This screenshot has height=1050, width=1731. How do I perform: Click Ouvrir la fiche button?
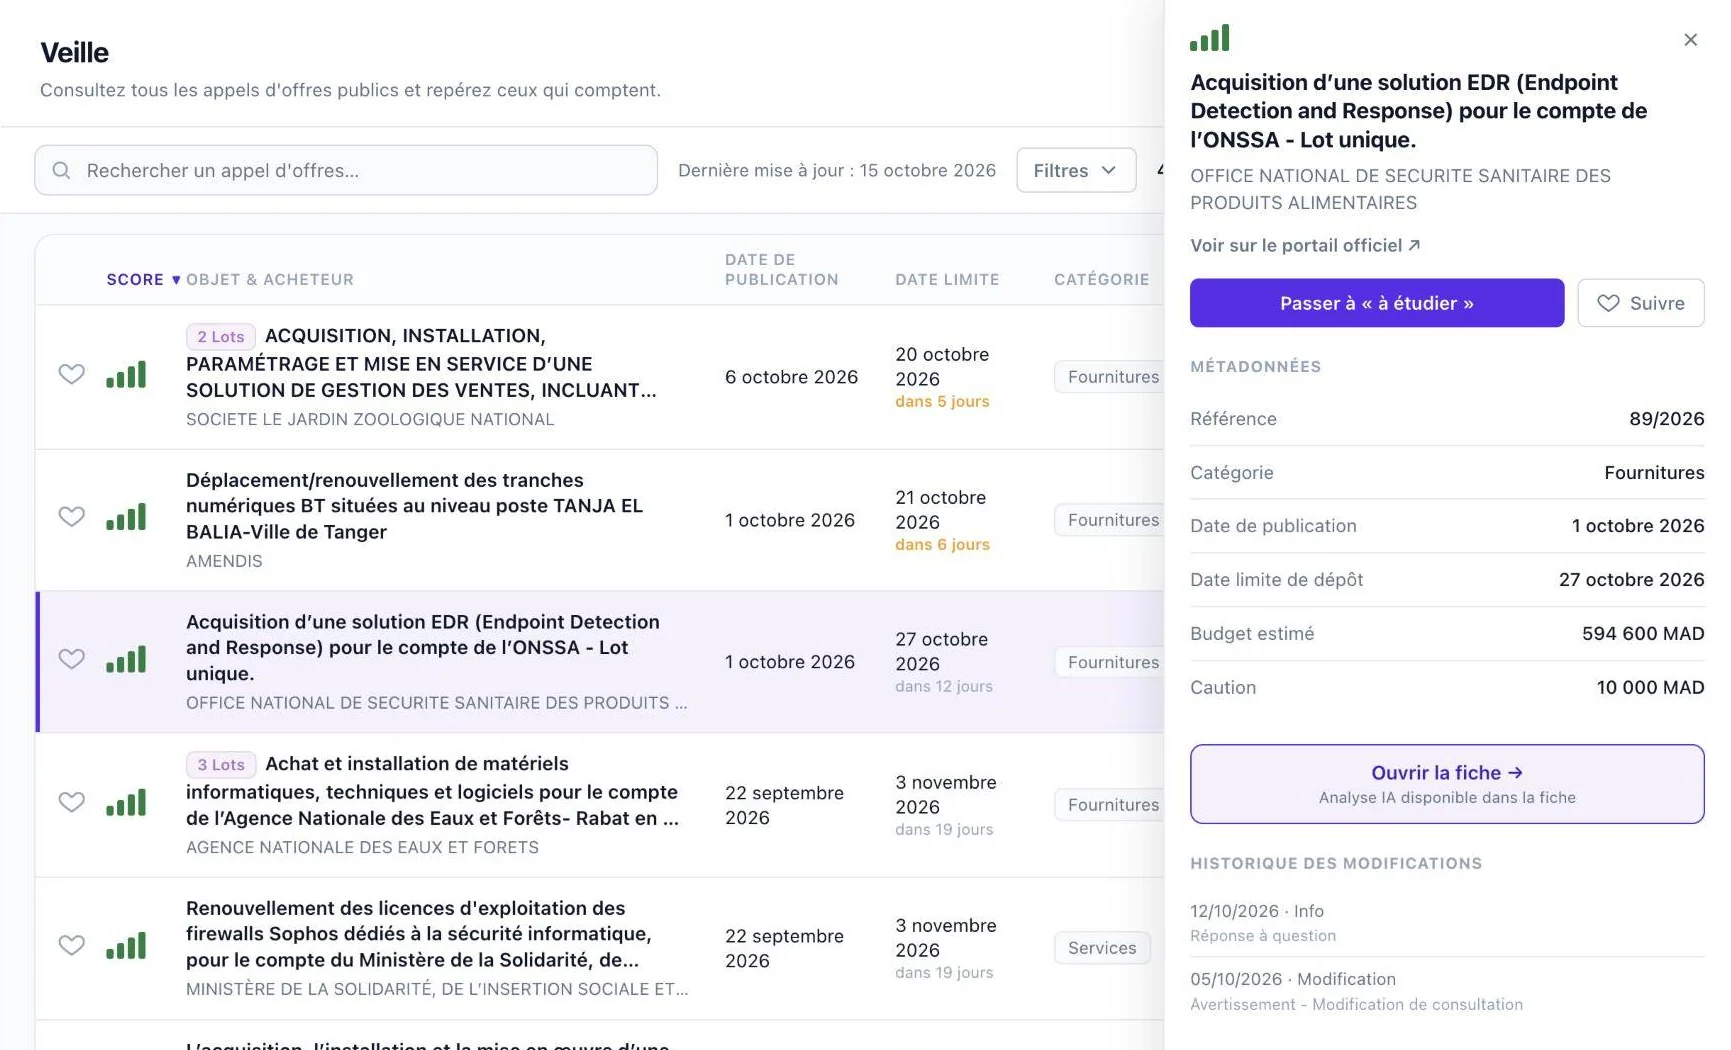click(x=1446, y=784)
